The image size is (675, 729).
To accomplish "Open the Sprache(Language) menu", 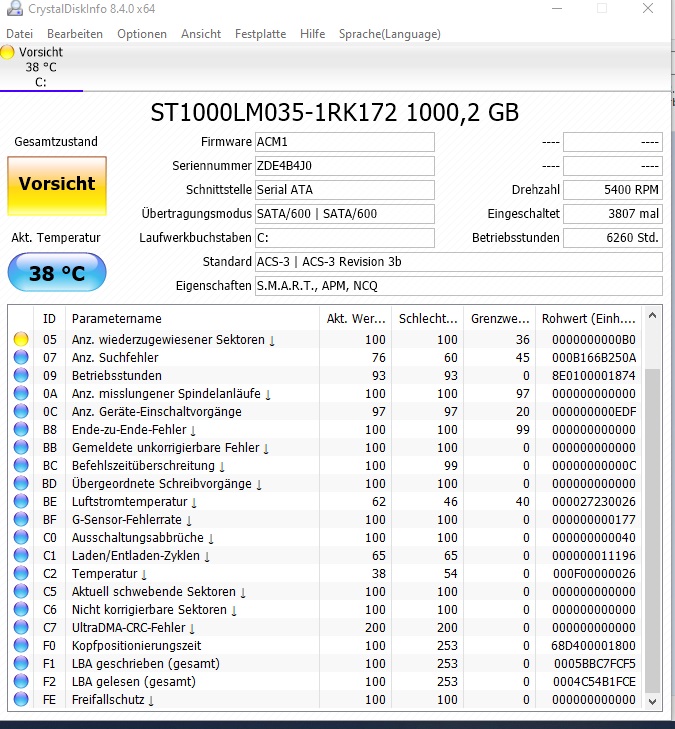I will coord(390,34).
